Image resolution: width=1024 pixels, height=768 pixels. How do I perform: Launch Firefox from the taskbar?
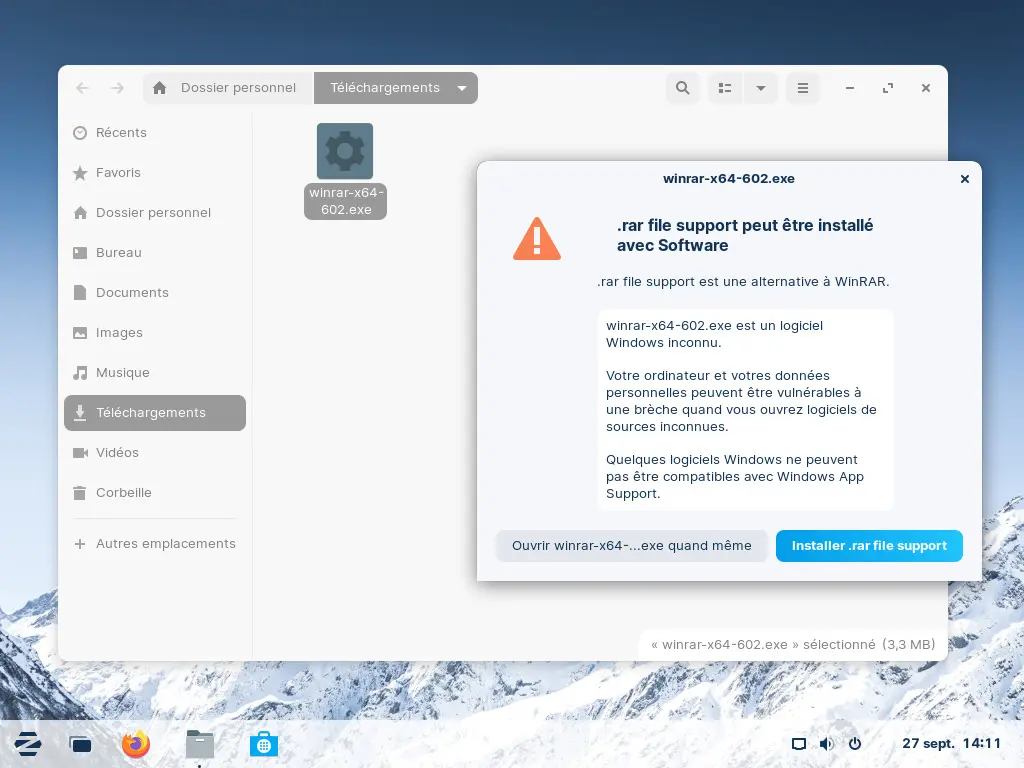[135, 743]
